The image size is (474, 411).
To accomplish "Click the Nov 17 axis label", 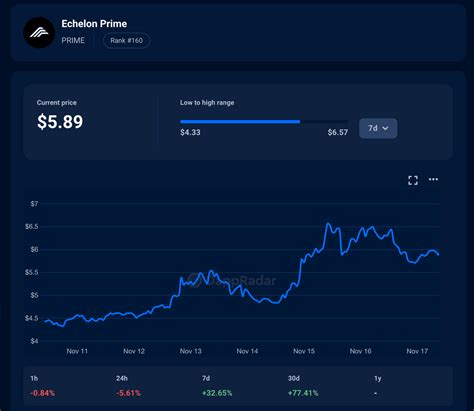I will tap(417, 351).
